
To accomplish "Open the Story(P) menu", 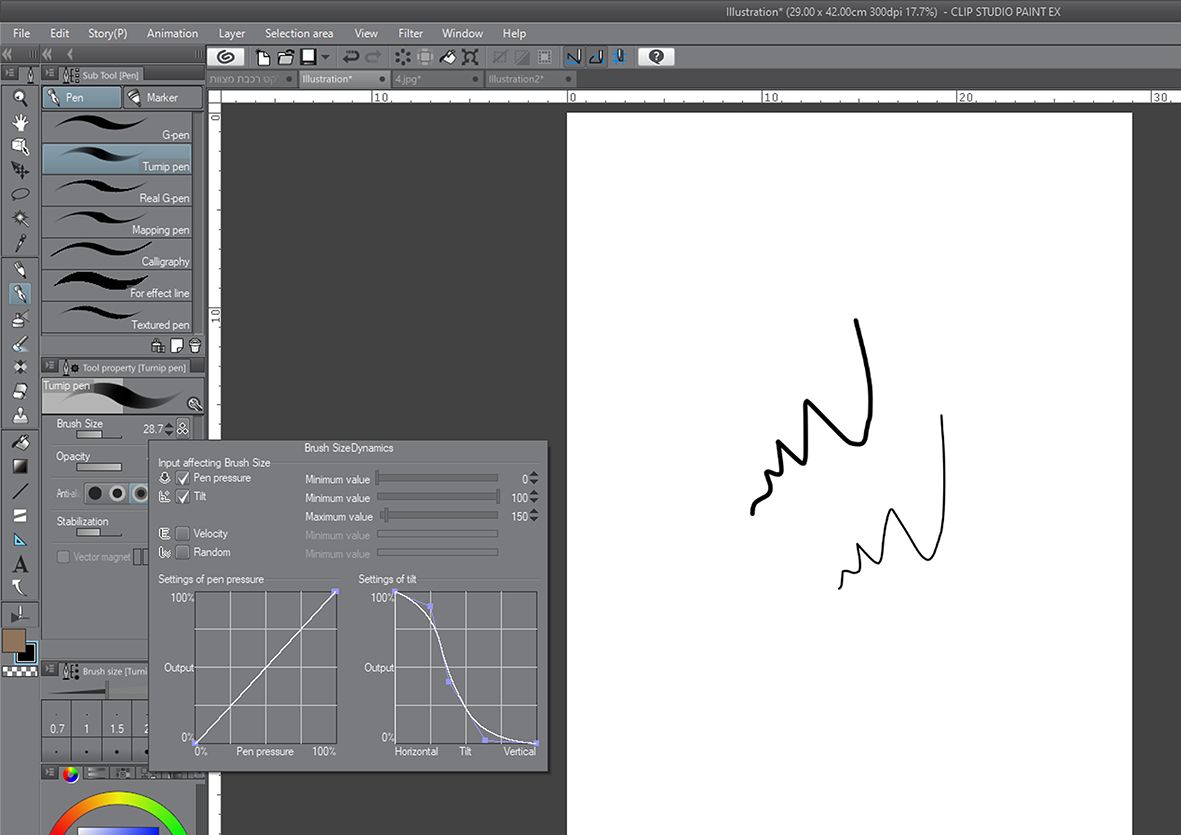I will pos(108,33).
